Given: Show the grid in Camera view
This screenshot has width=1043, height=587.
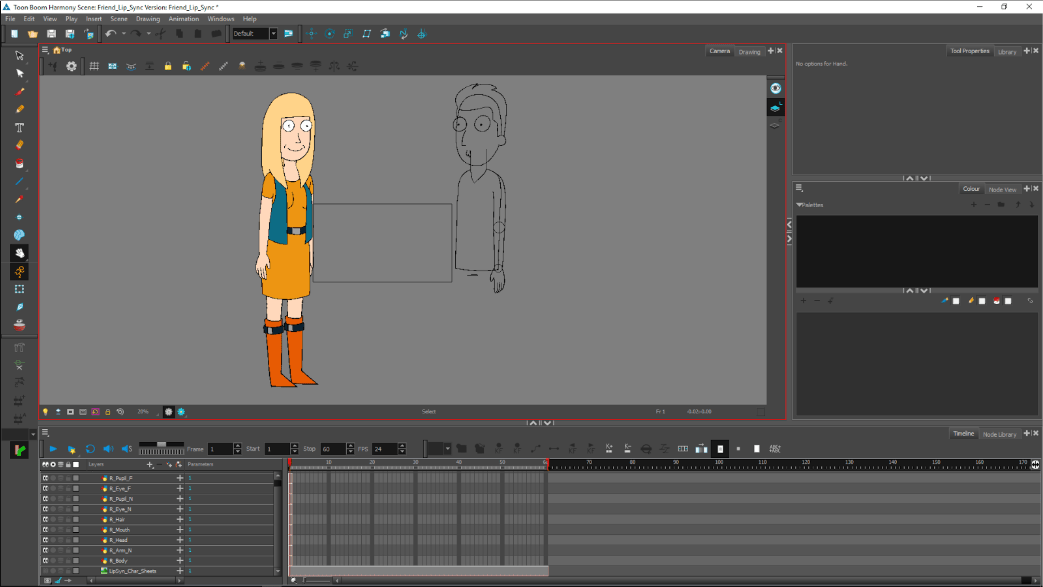Looking at the screenshot, I should (x=94, y=67).
